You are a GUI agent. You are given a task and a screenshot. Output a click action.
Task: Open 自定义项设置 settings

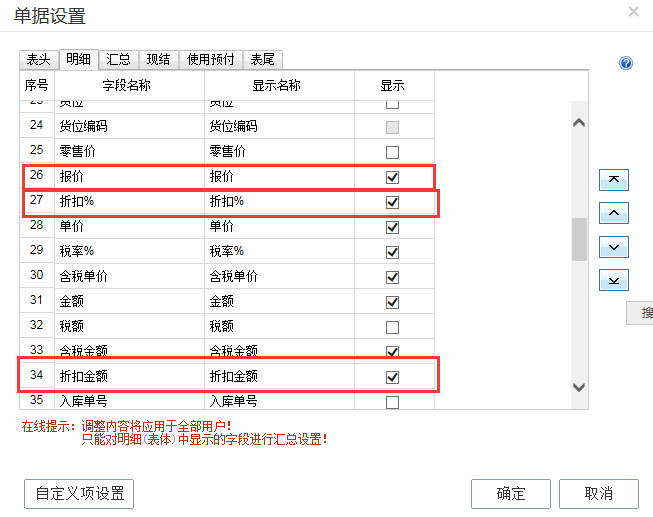tap(79, 493)
